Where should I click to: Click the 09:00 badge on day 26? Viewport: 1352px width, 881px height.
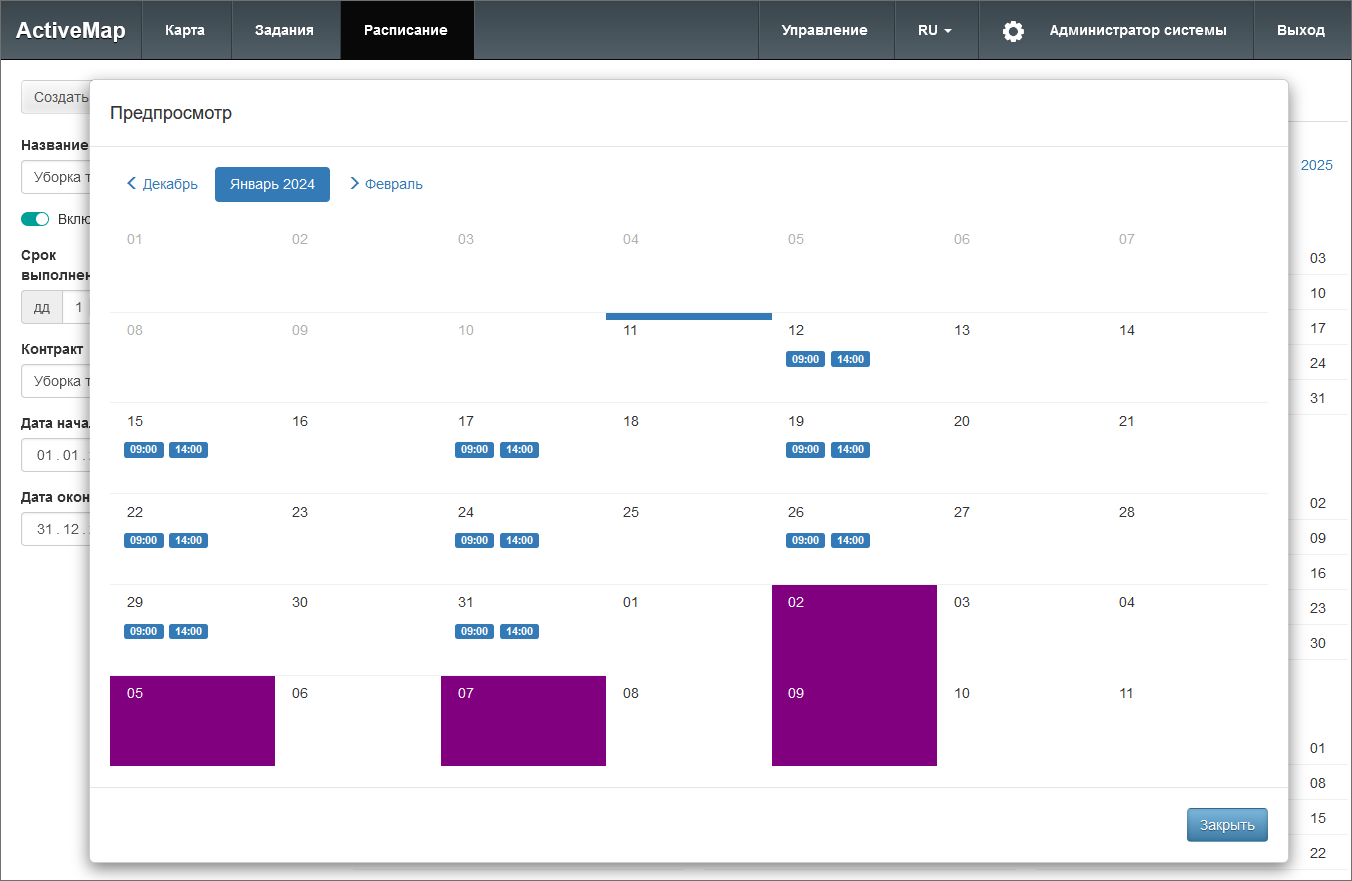coord(805,541)
